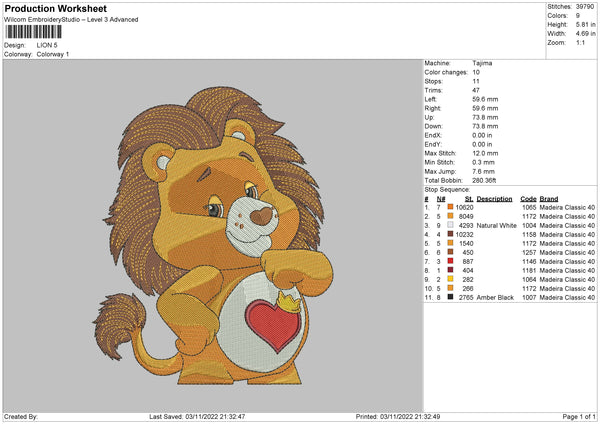Select thread code 1004
Screen dimensions: 600x424
[529, 225]
